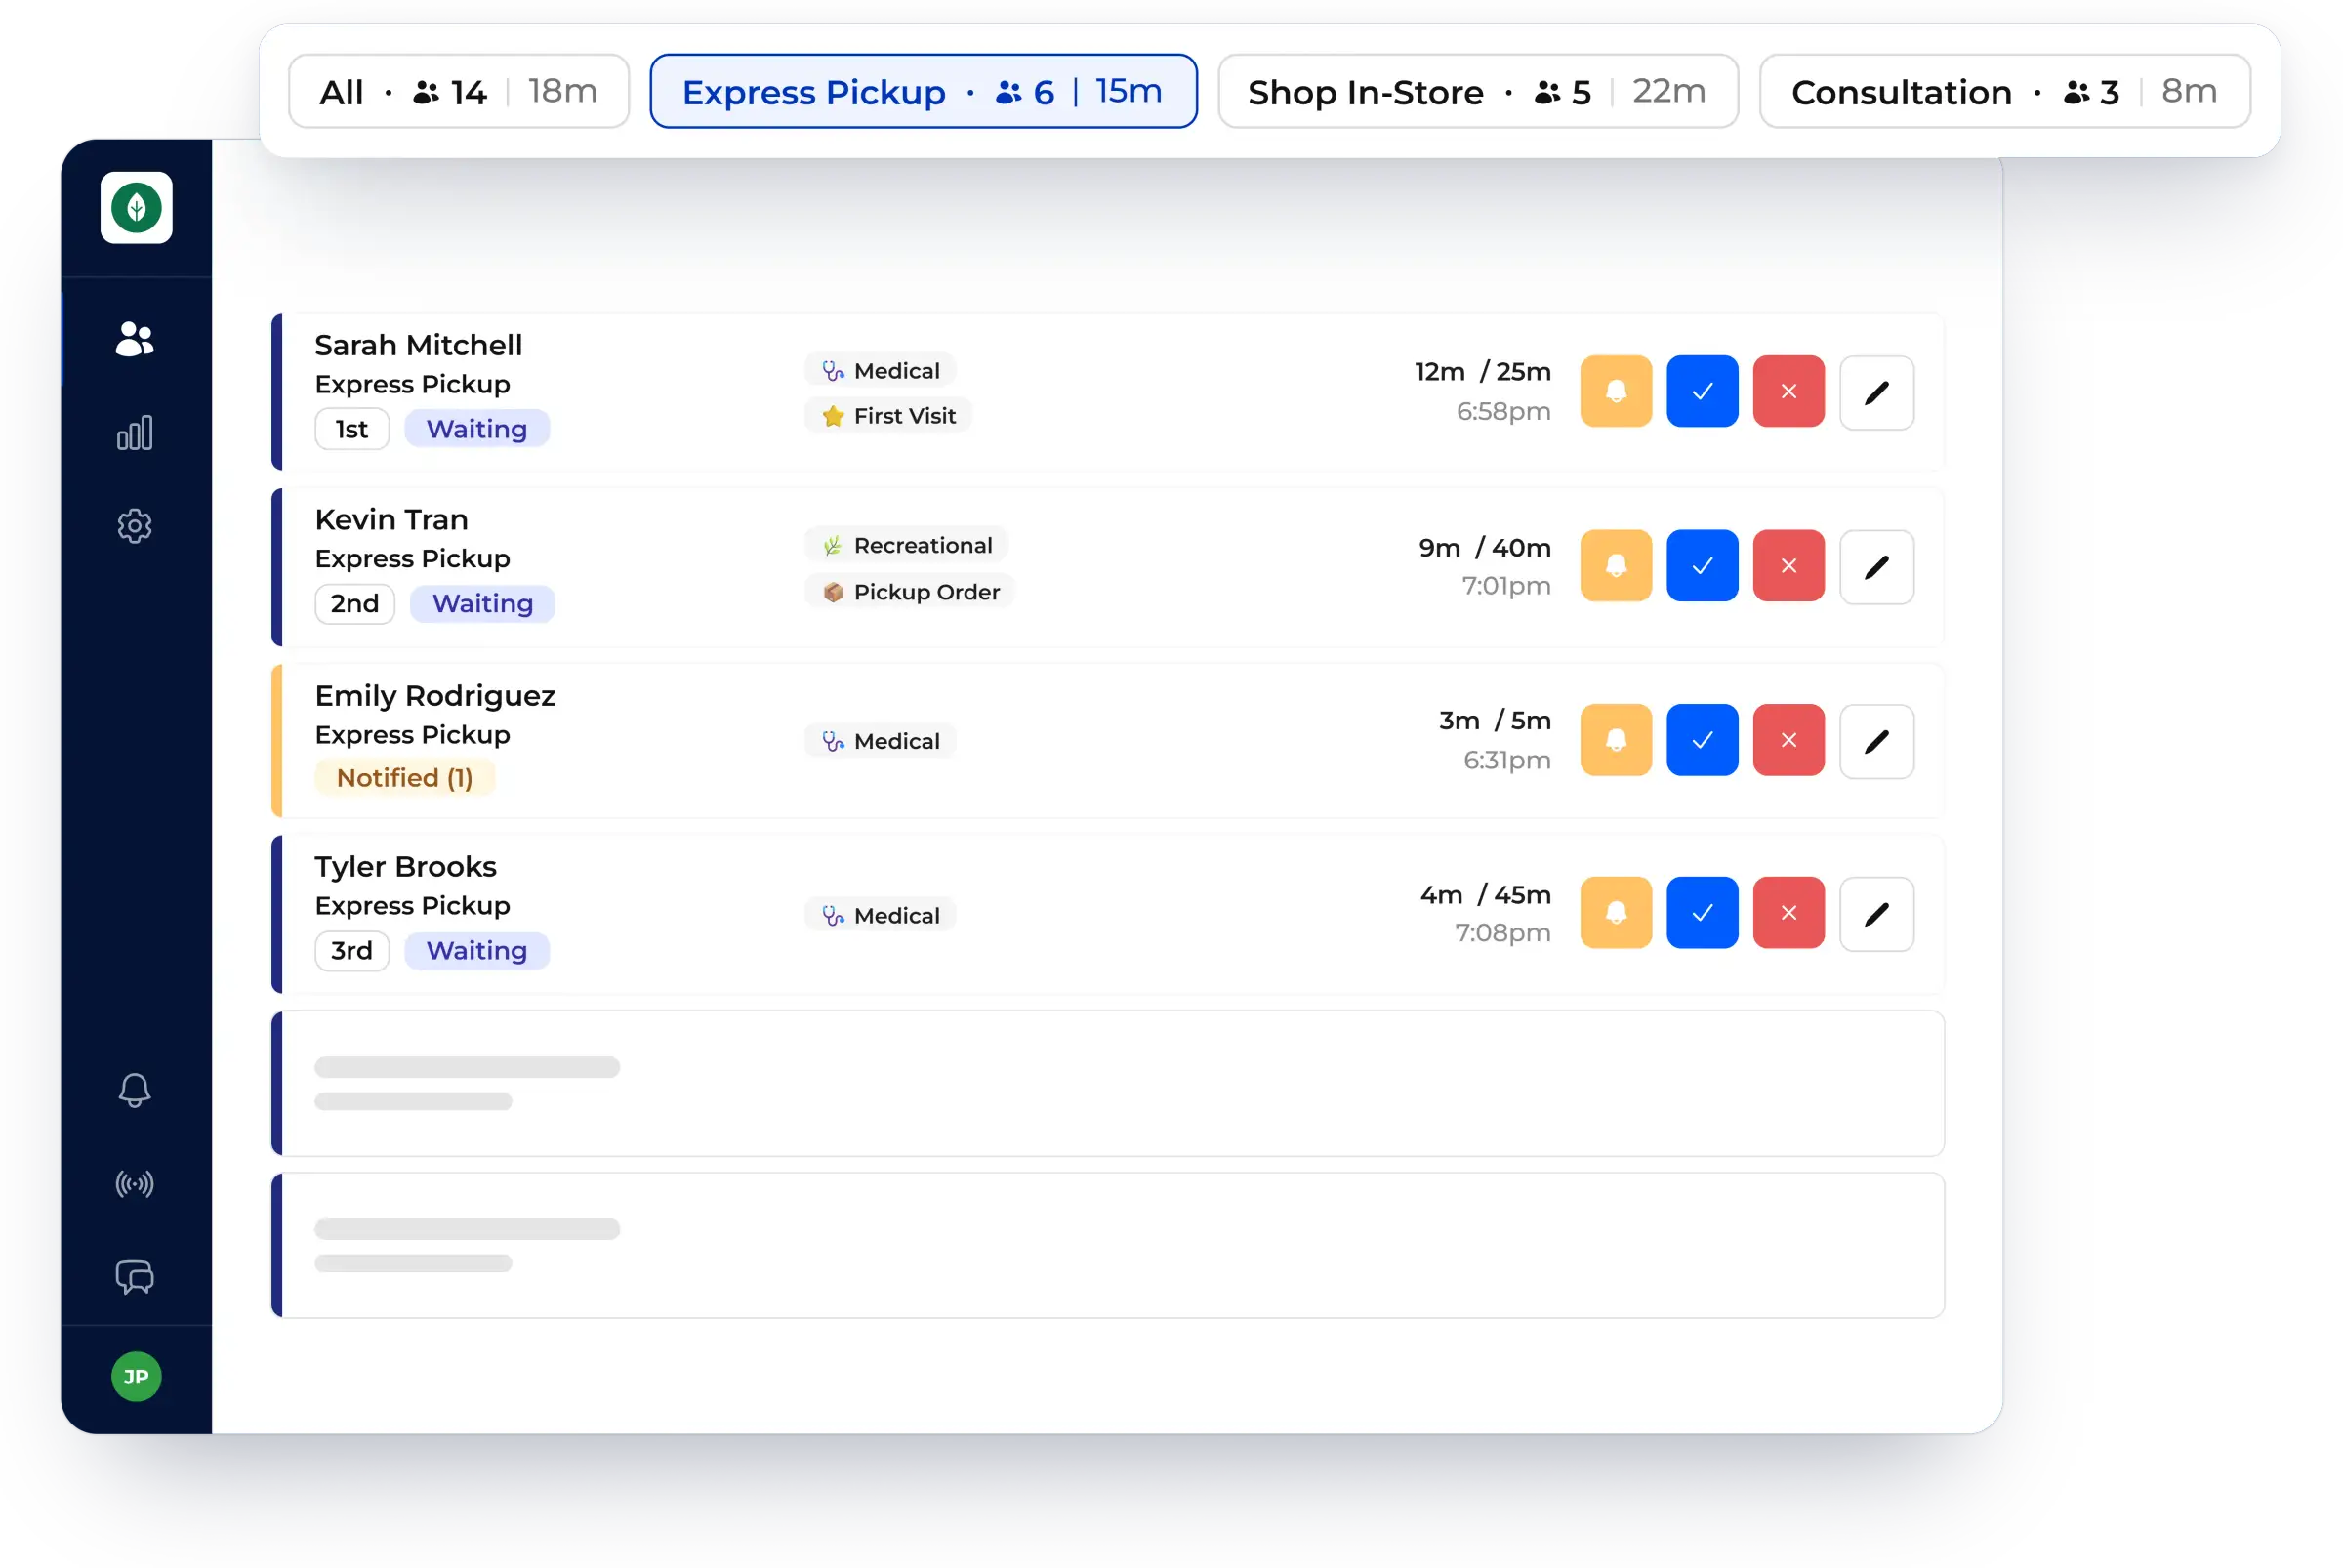Click the 6:31pm check-in time
2343x1568 pixels.
pos(1507,760)
